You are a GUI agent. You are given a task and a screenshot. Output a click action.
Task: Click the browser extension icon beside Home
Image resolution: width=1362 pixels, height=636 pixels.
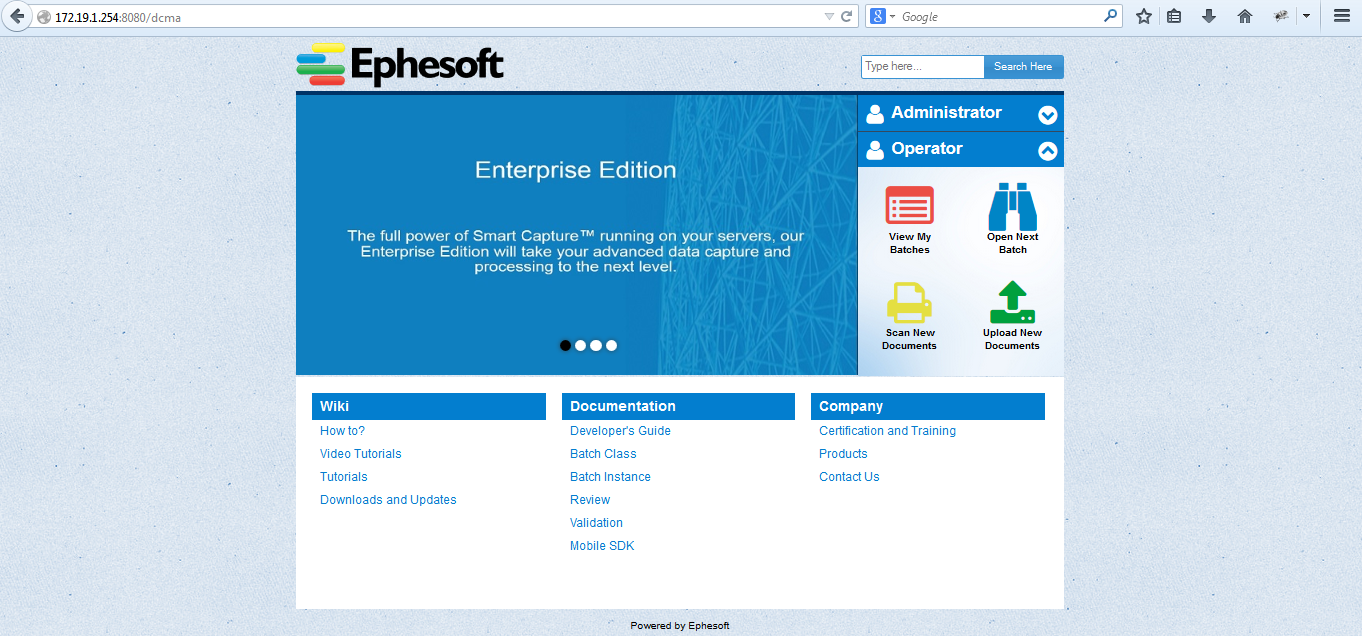(x=1280, y=16)
